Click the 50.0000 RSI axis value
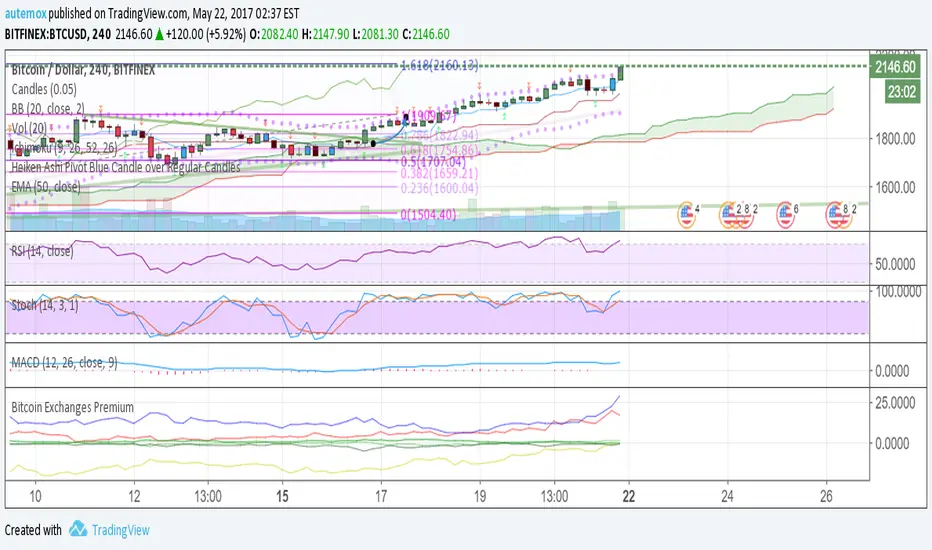The width and height of the screenshot is (932, 550). click(895, 264)
